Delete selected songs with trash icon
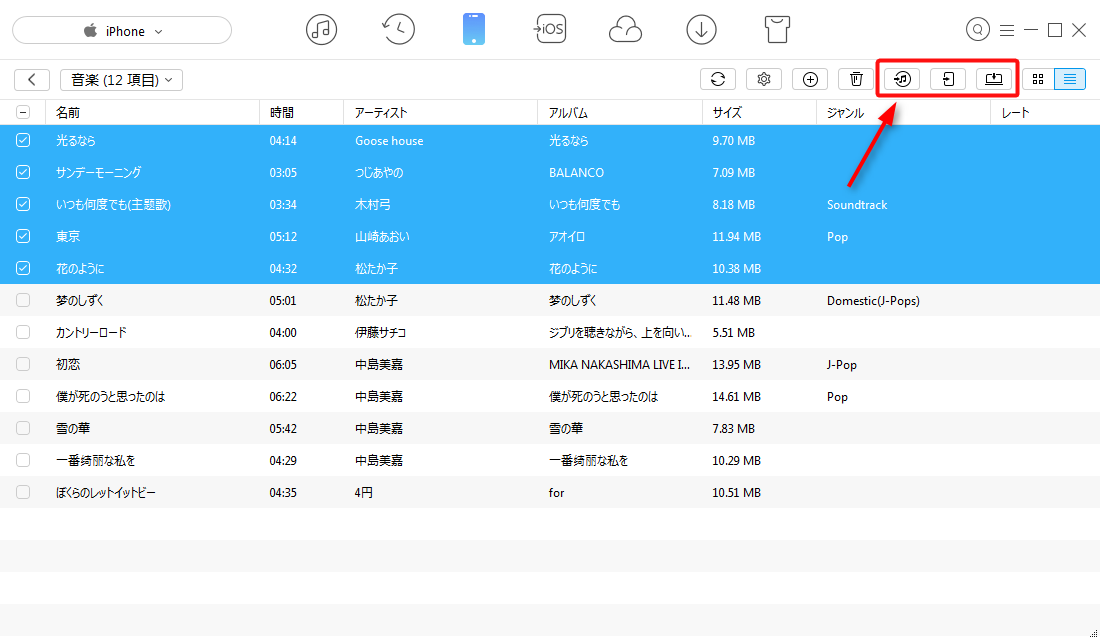The height and width of the screenshot is (640, 1100). click(x=856, y=79)
